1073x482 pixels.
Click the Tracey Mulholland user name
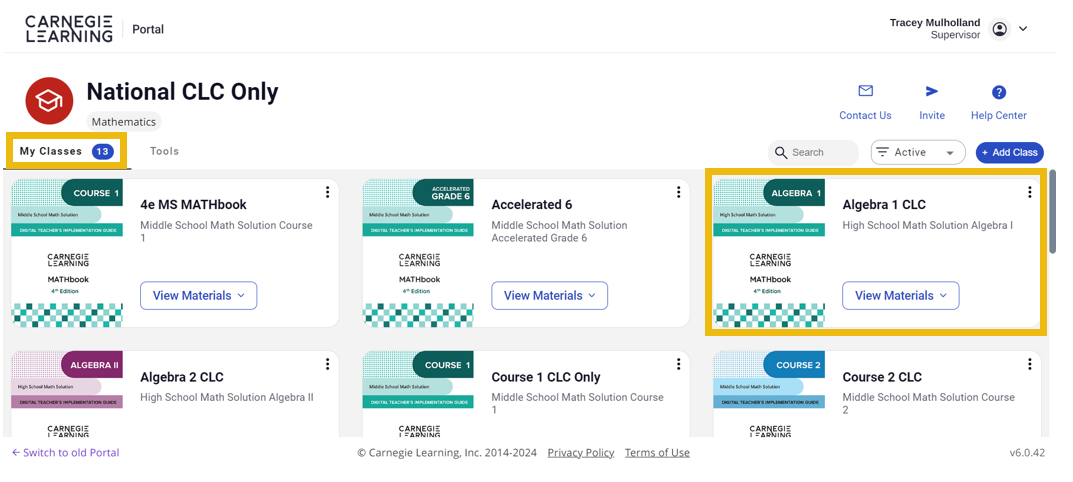coord(935,23)
